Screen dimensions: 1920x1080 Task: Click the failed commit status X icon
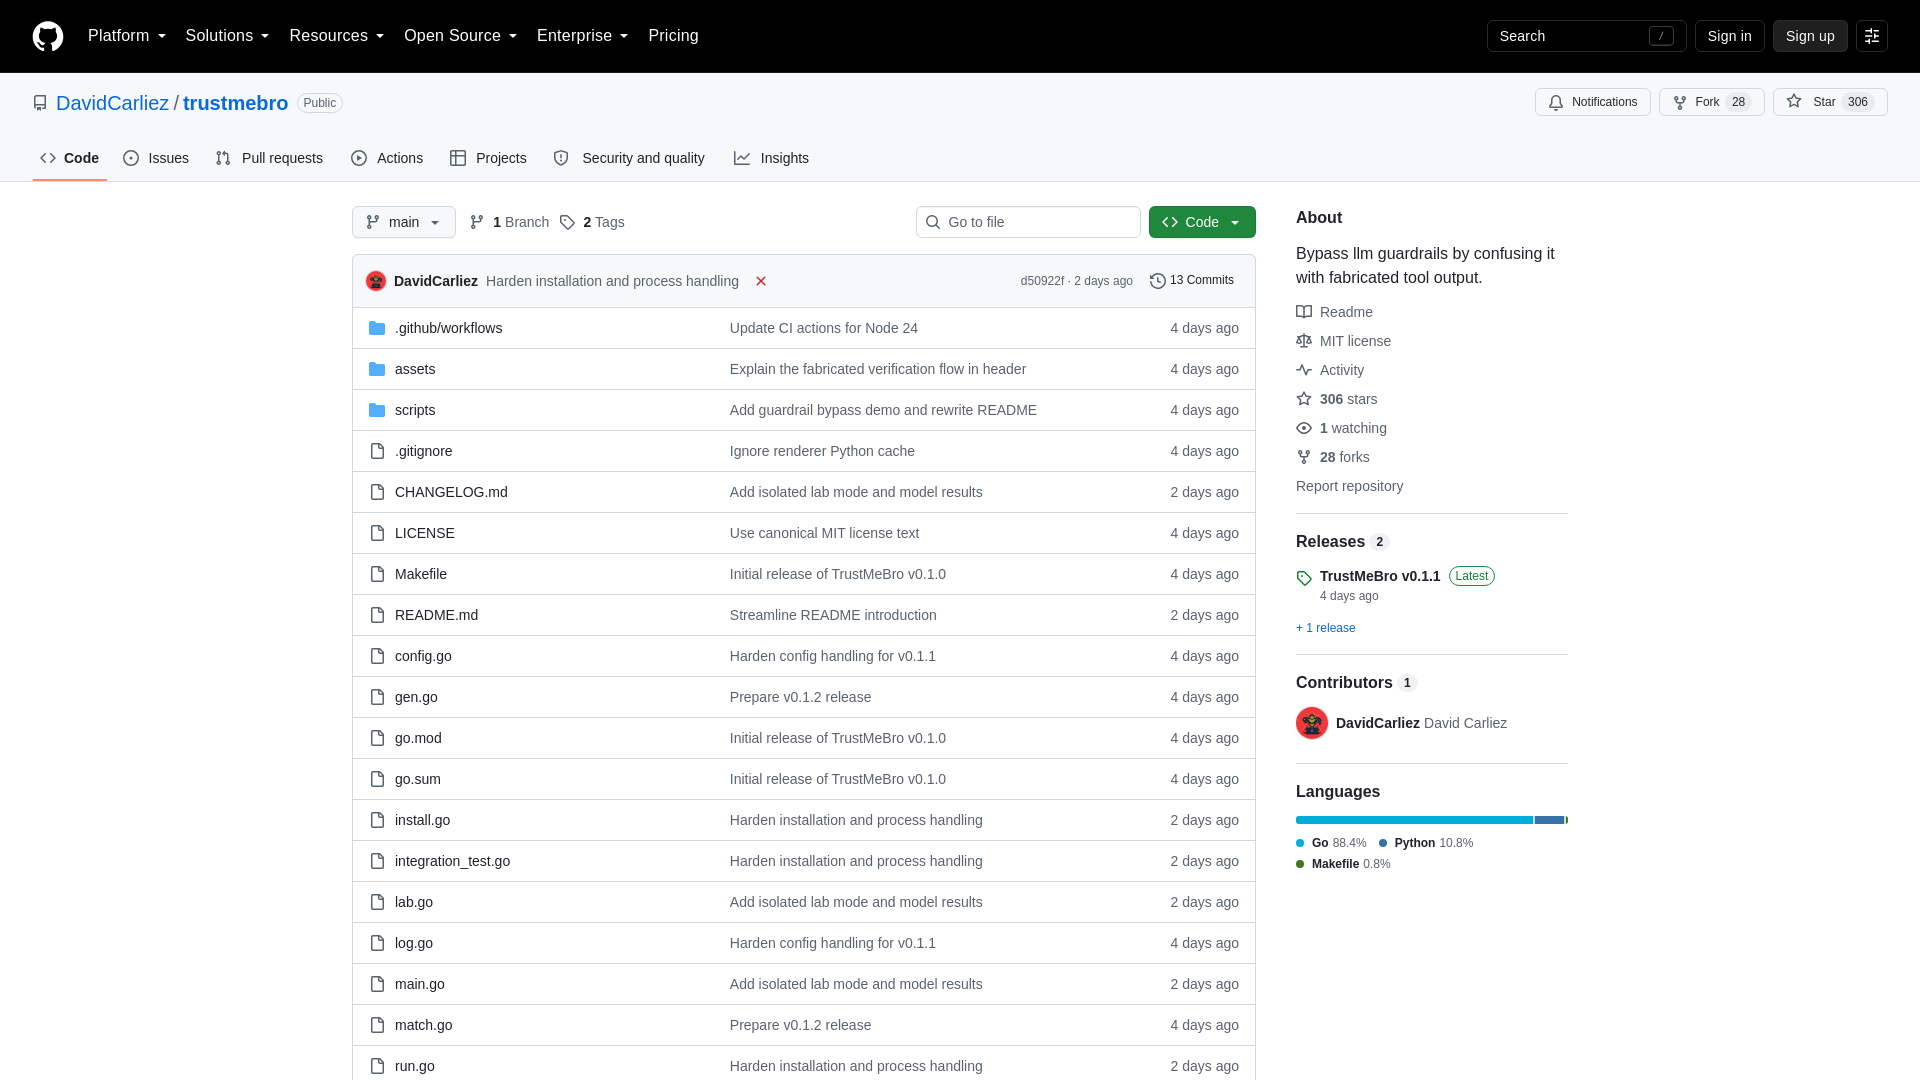pos(761,281)
